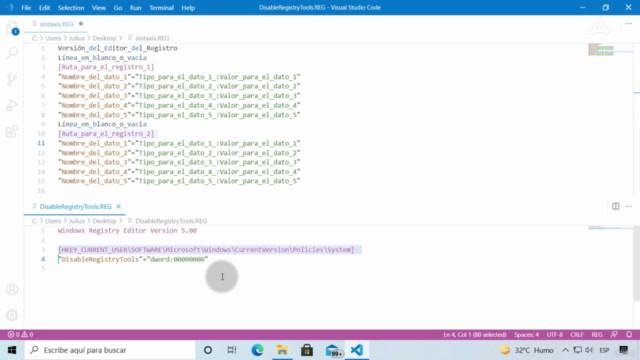Click Desktop in lower editor breadcrumb
This screenshot has width=640, height=360.
click(104, 221)
